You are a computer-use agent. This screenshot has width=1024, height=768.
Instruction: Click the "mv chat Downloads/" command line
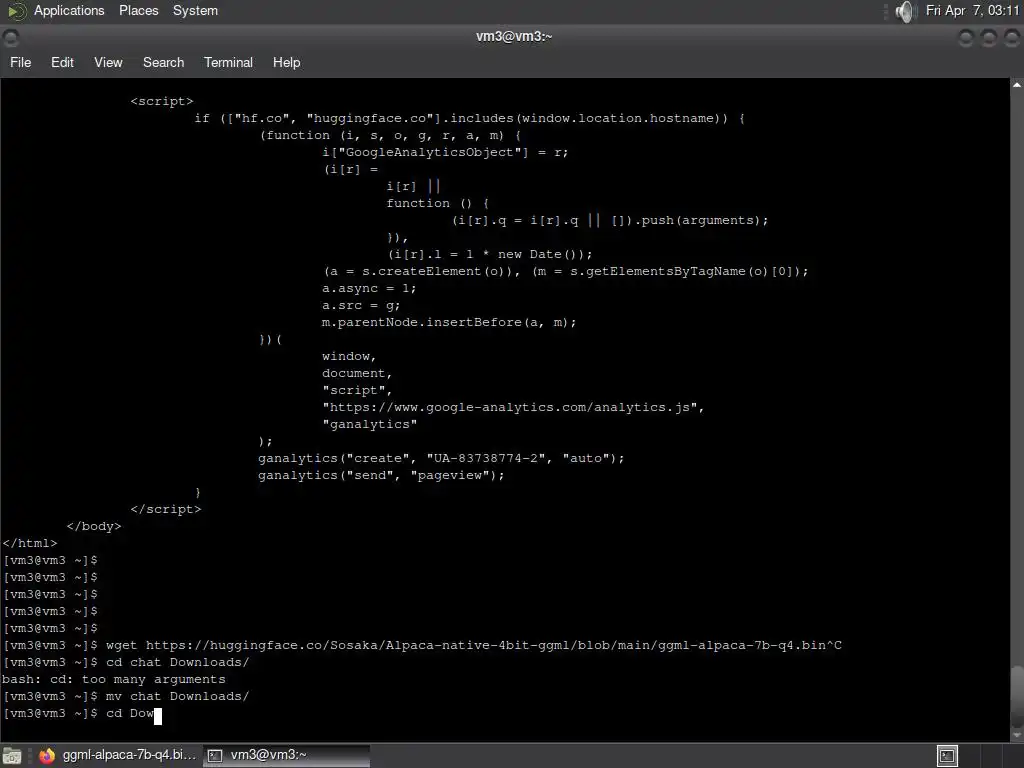coord(177,696)
